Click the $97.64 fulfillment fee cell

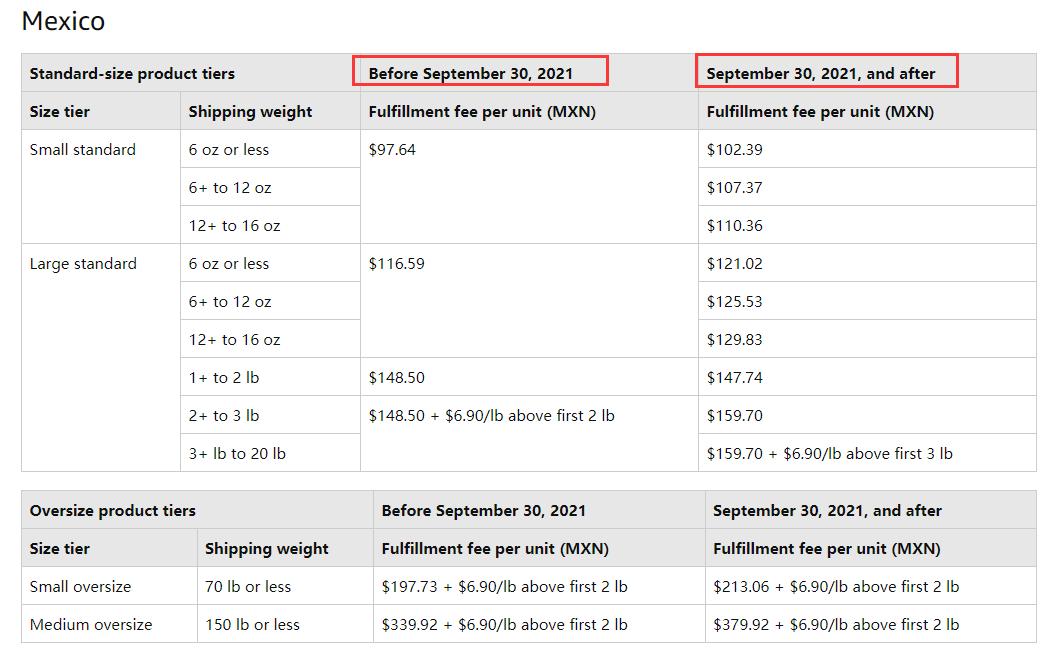[x=392, y=150]
